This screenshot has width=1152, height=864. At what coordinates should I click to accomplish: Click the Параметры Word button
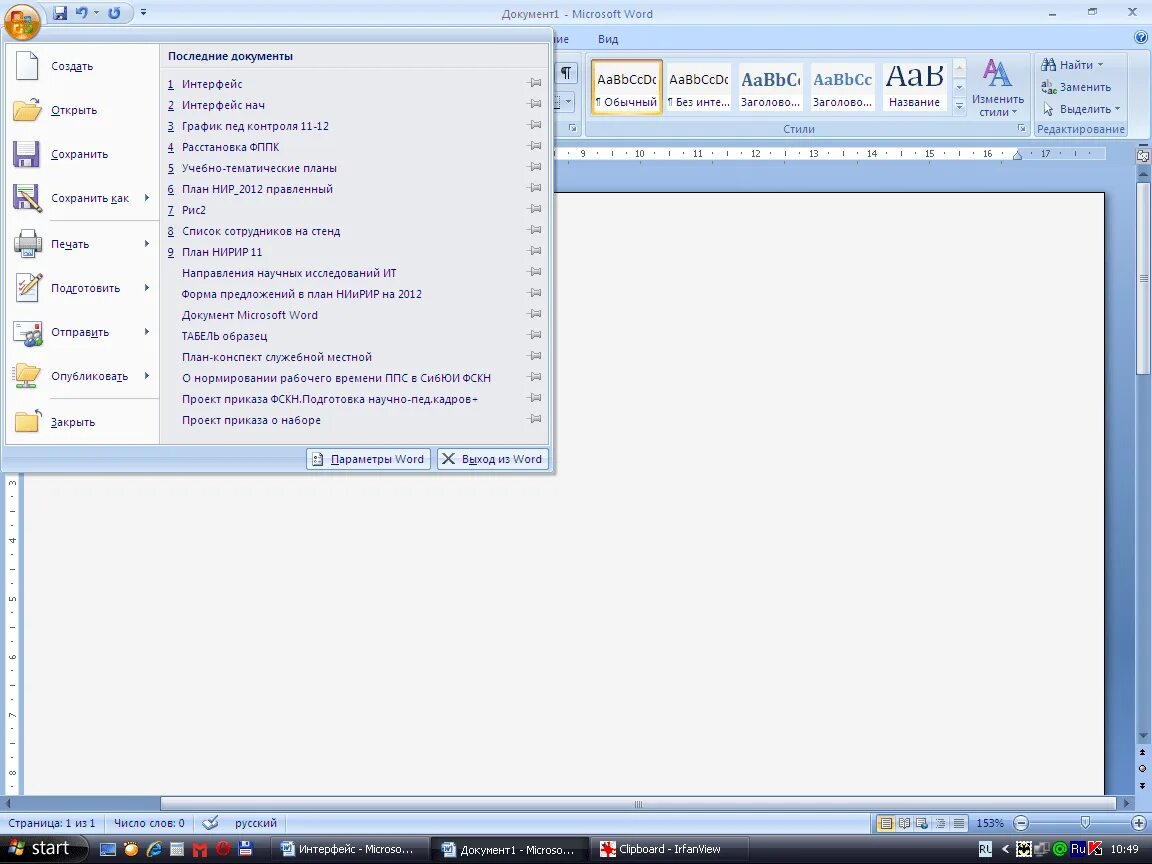pyautogui.click(x=368, y=459)
